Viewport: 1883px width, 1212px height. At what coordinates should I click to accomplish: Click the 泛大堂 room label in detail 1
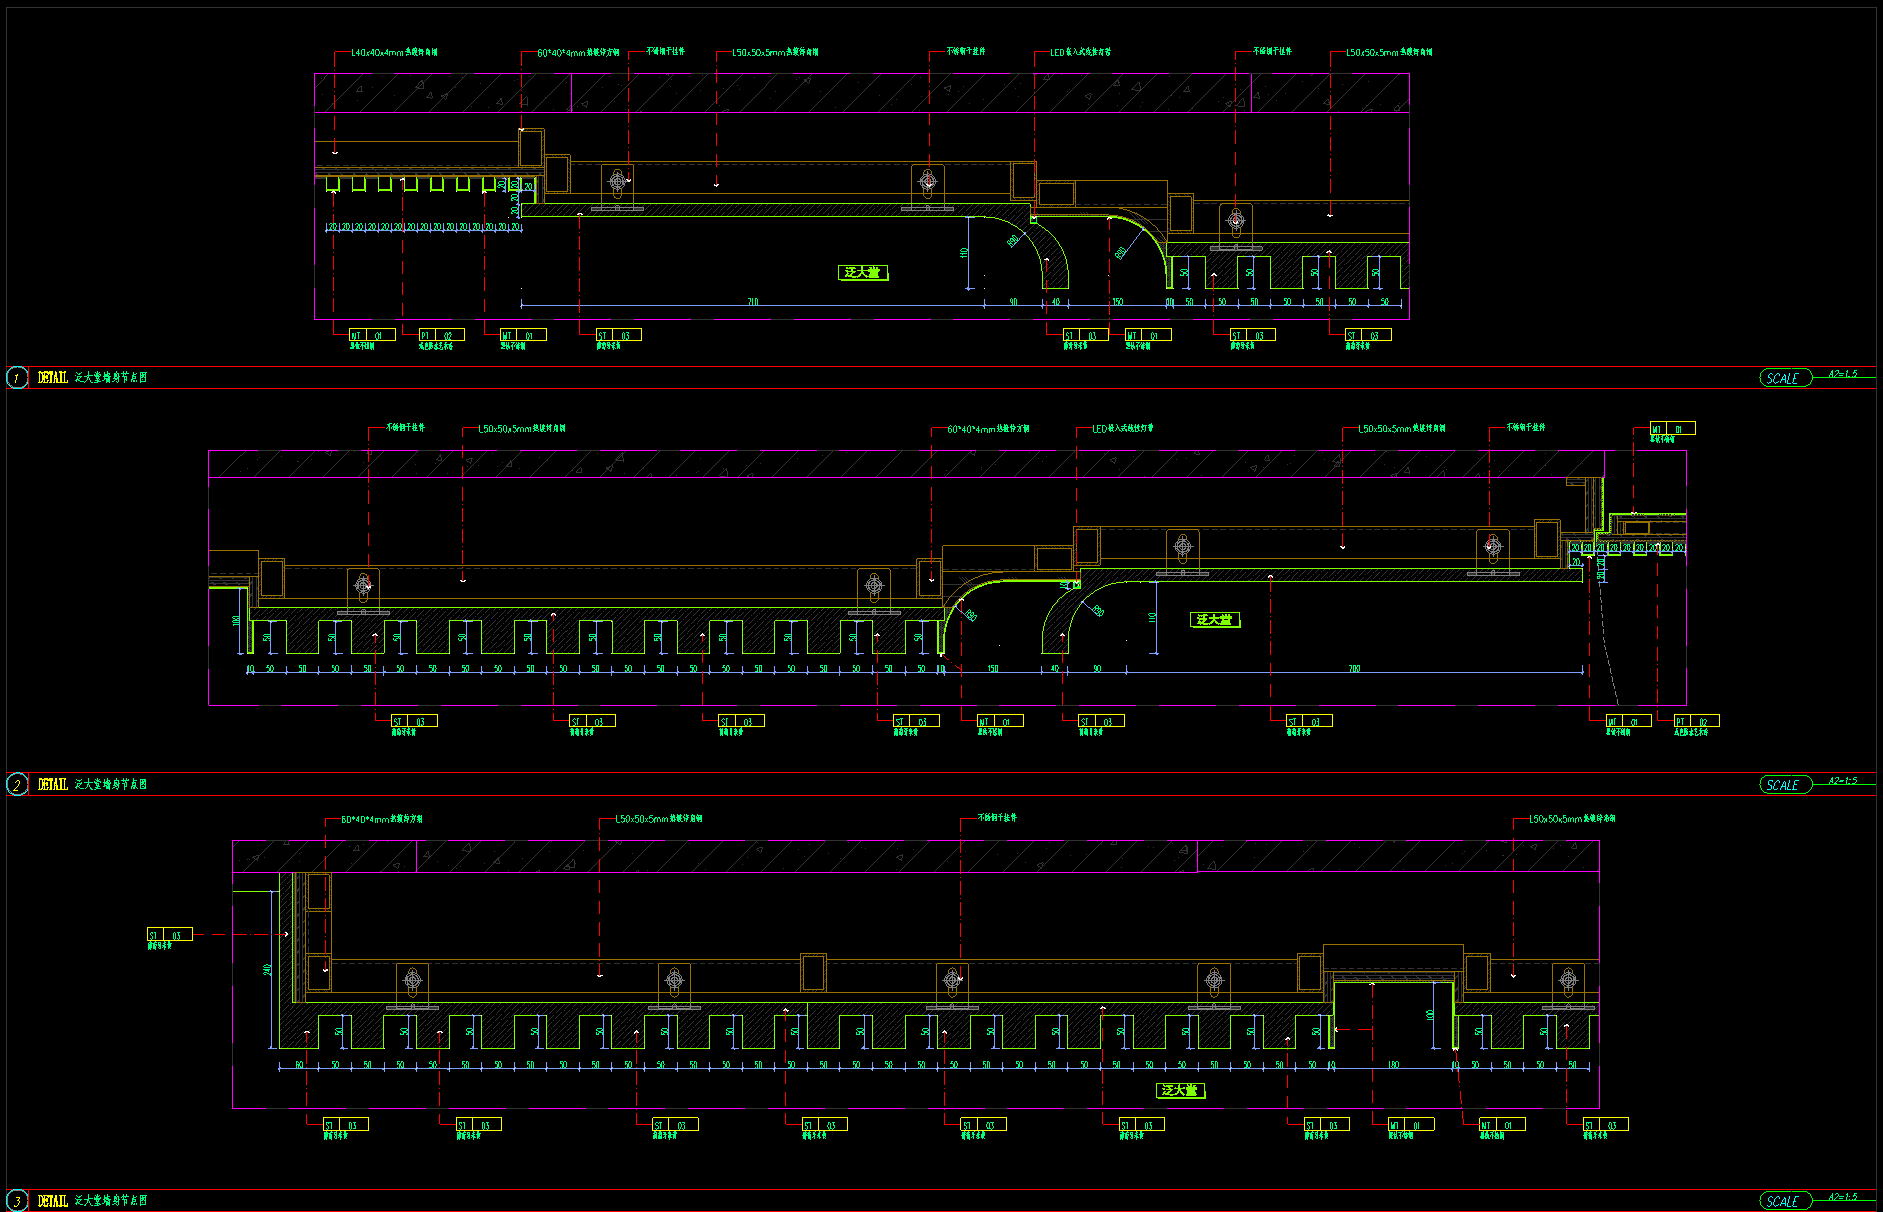(x=863, y=272)
